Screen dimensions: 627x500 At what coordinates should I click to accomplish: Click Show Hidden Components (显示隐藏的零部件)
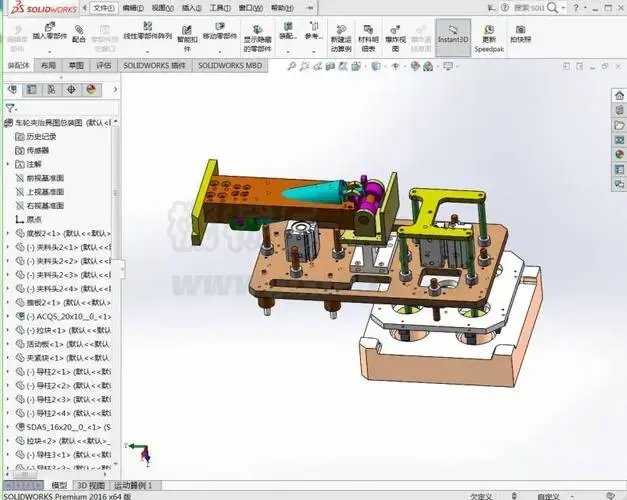pos(258,39)
